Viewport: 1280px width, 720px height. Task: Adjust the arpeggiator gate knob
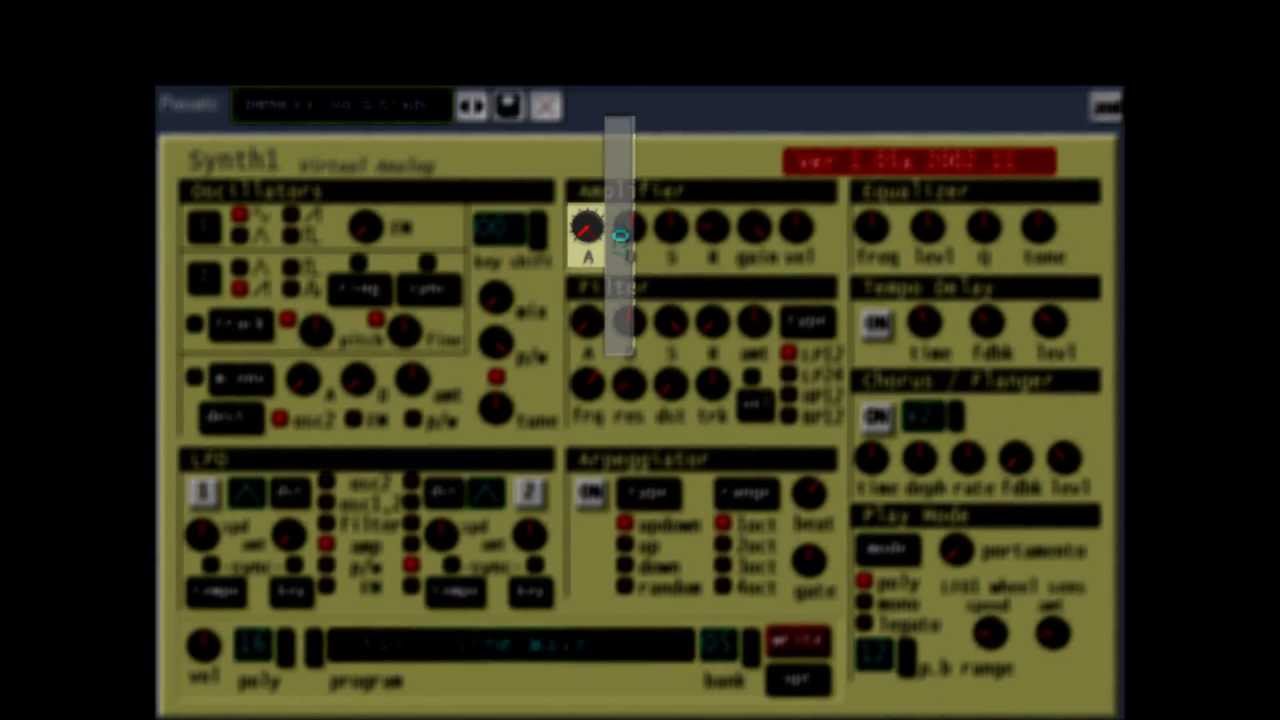809,560
